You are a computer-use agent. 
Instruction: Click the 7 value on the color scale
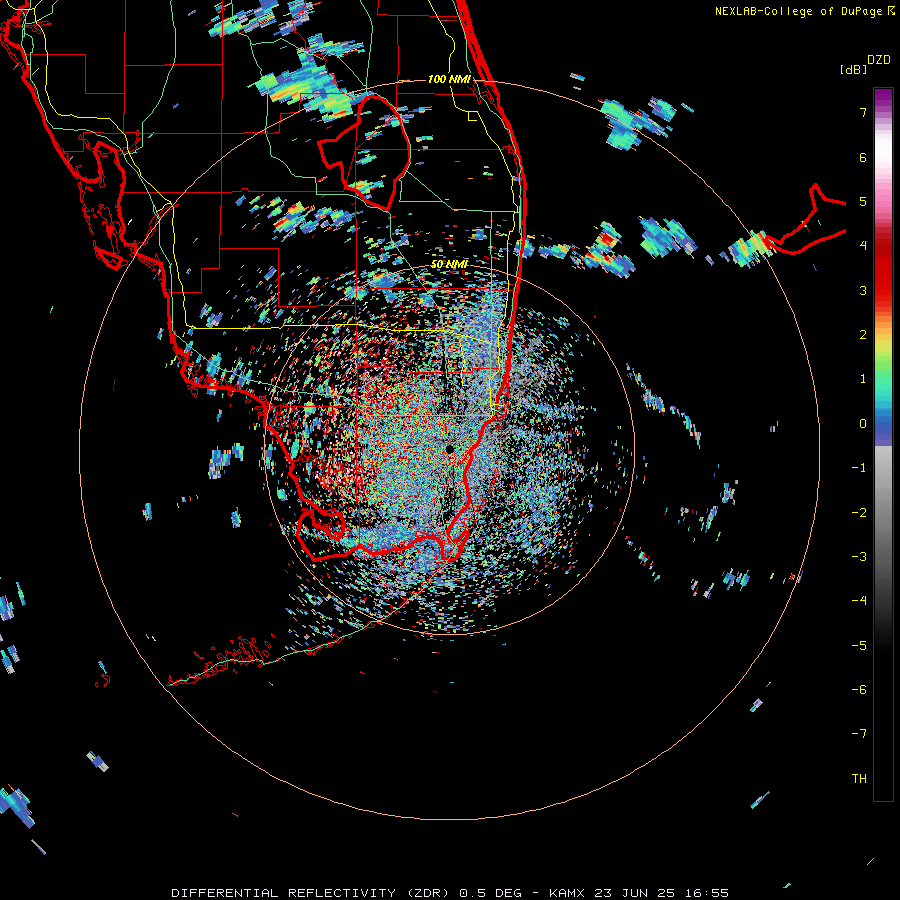point(863,112)
